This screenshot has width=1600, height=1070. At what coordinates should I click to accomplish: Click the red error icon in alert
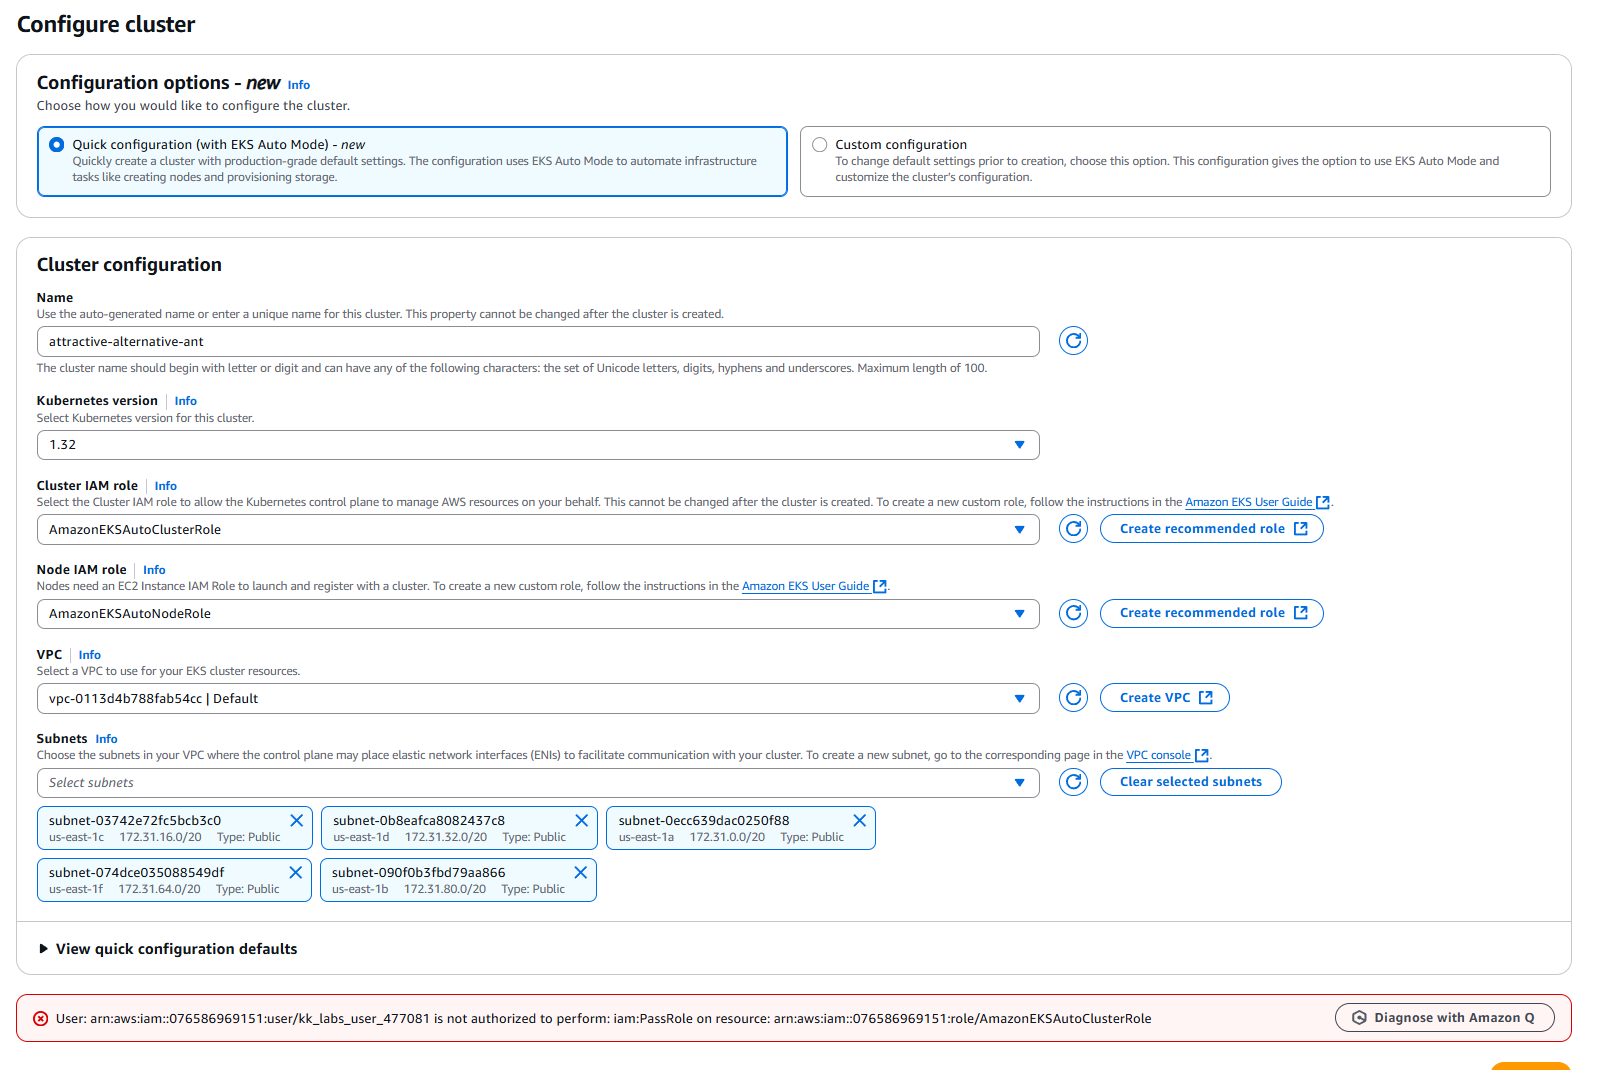[x=41, y=1019]
